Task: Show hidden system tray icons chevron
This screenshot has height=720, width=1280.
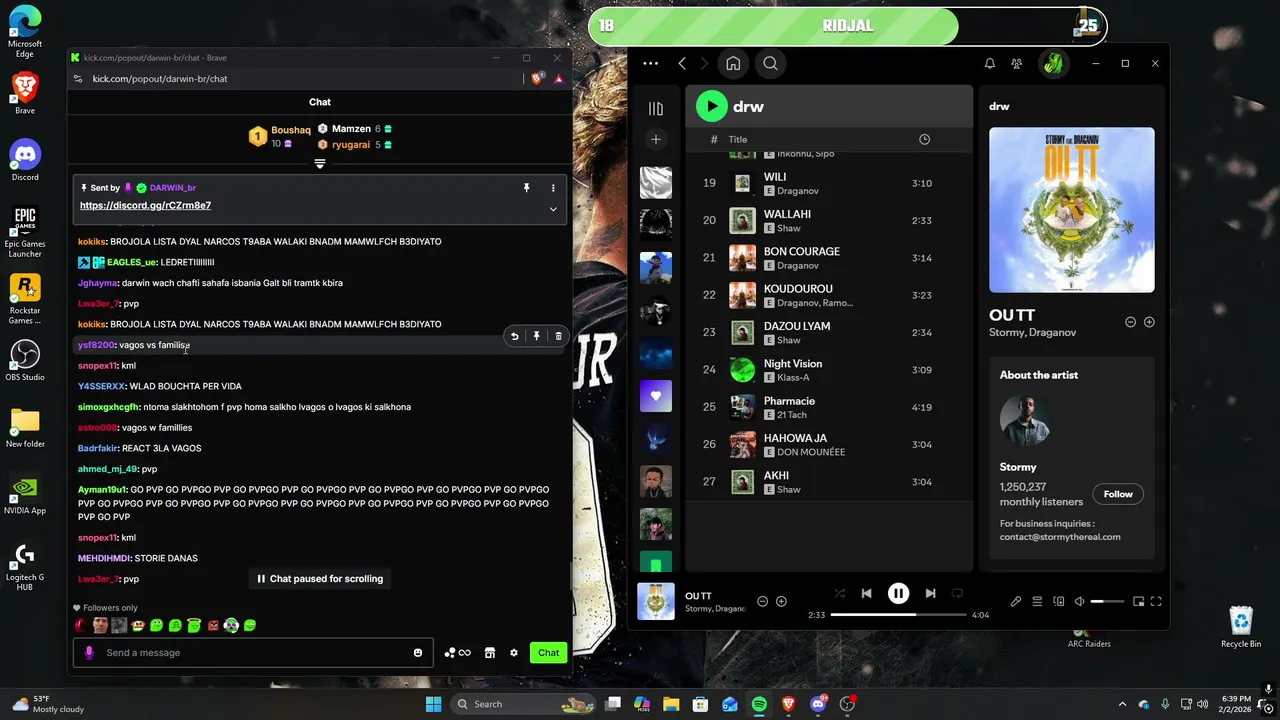Action: pyautogui.click(x=1122, y=704)
